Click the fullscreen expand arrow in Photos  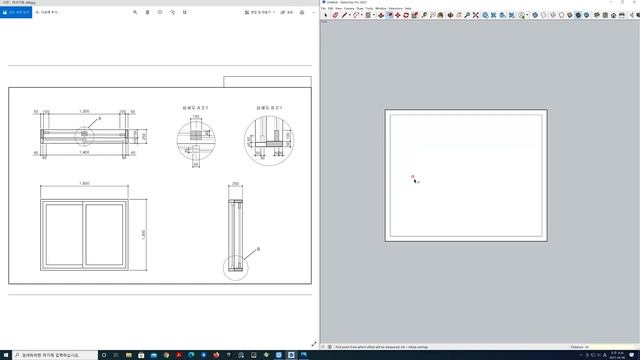click(314, 344)
